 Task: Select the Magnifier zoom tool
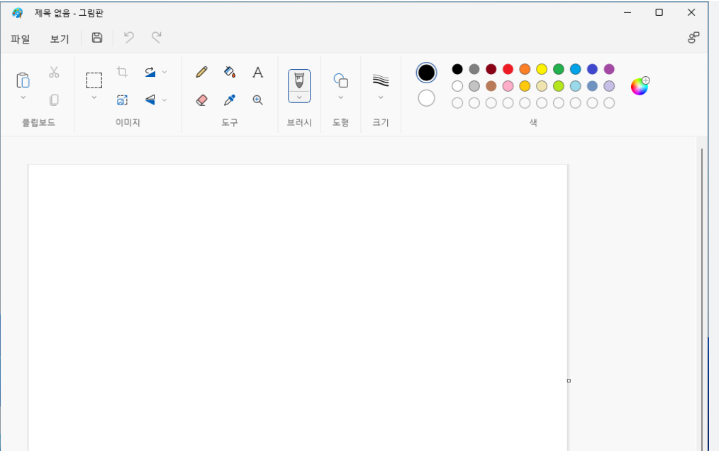pos(258,100)
